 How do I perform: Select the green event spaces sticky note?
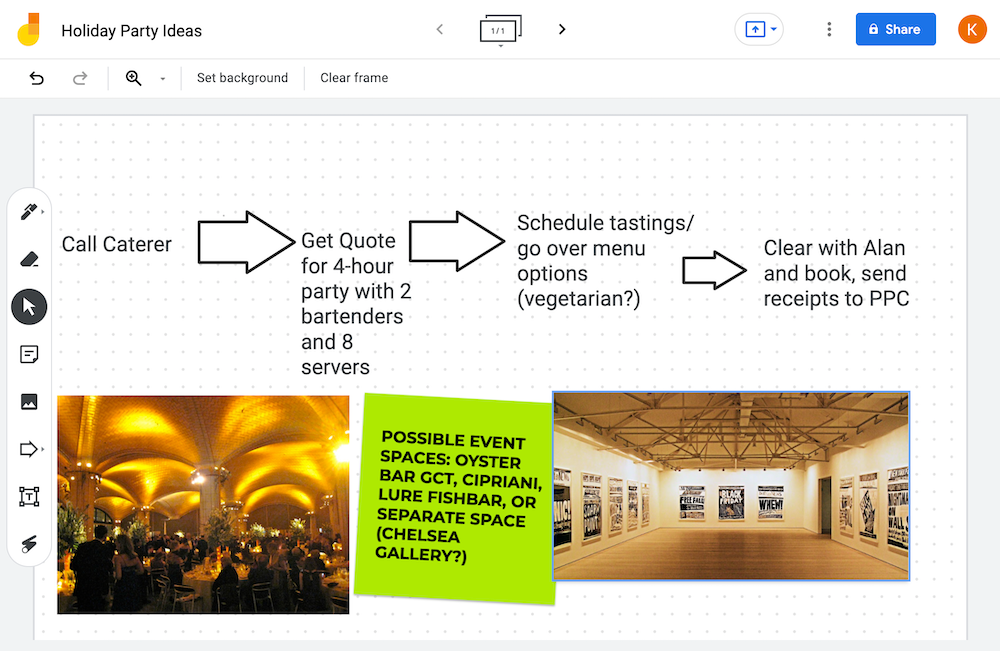tap(455, 498)
